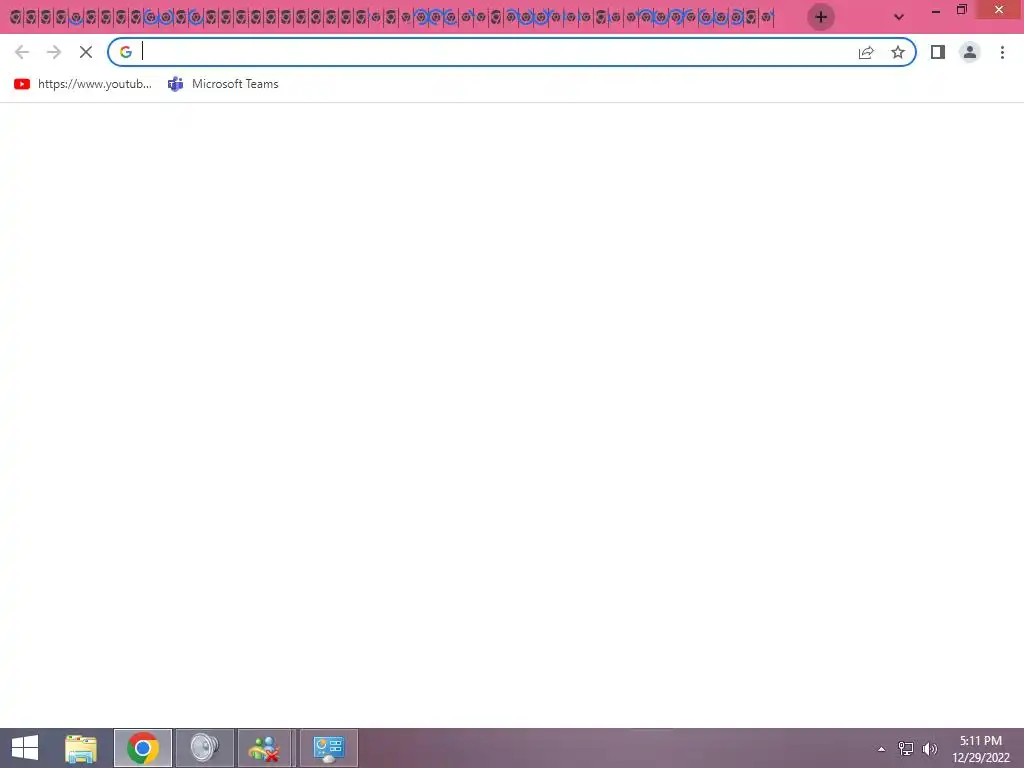Open a new tab with the plus button

point(821,17)
